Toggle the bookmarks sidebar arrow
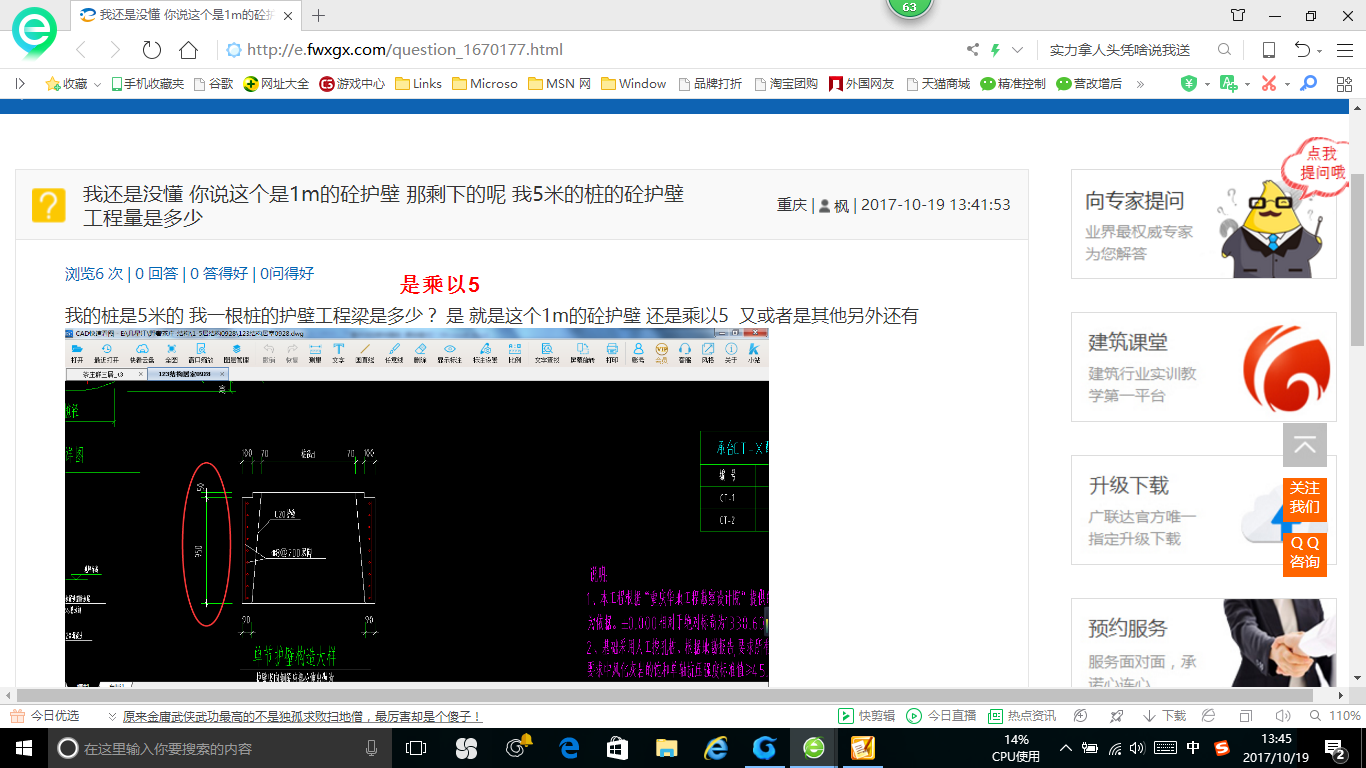Image resolution: width=1366 pixels, height=768 pixels. tap(20, 84)
